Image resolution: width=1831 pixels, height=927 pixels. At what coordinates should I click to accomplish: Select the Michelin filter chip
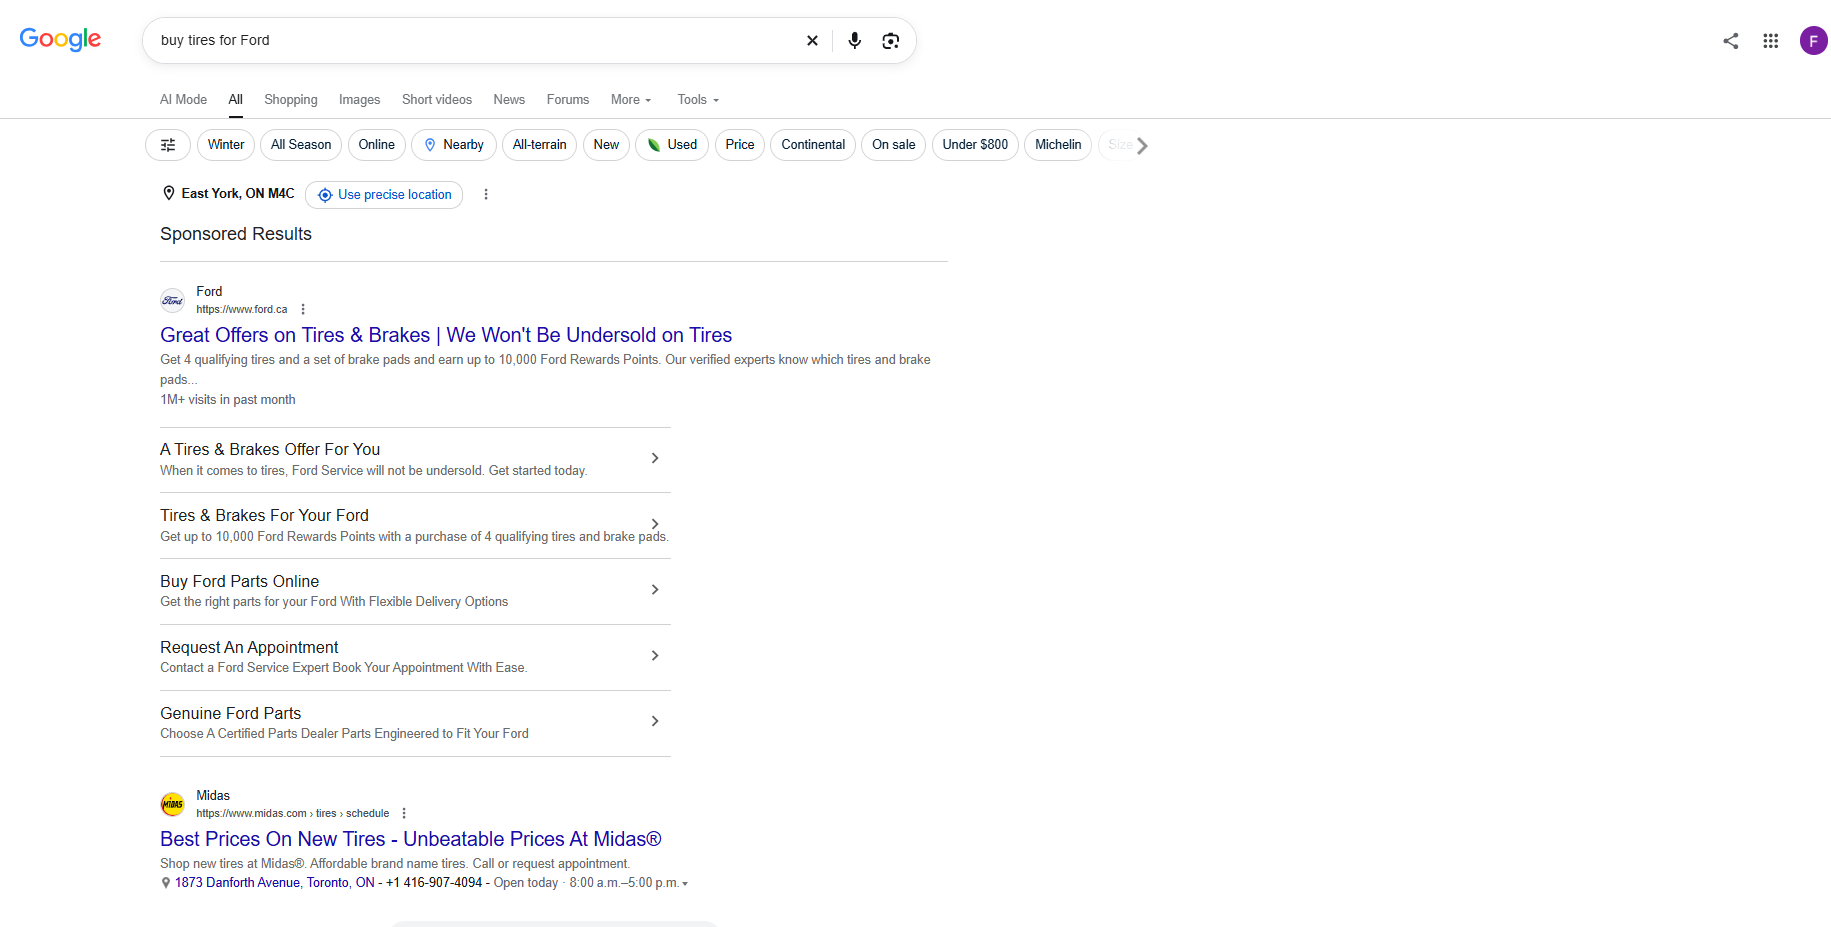pos(1058,145)
